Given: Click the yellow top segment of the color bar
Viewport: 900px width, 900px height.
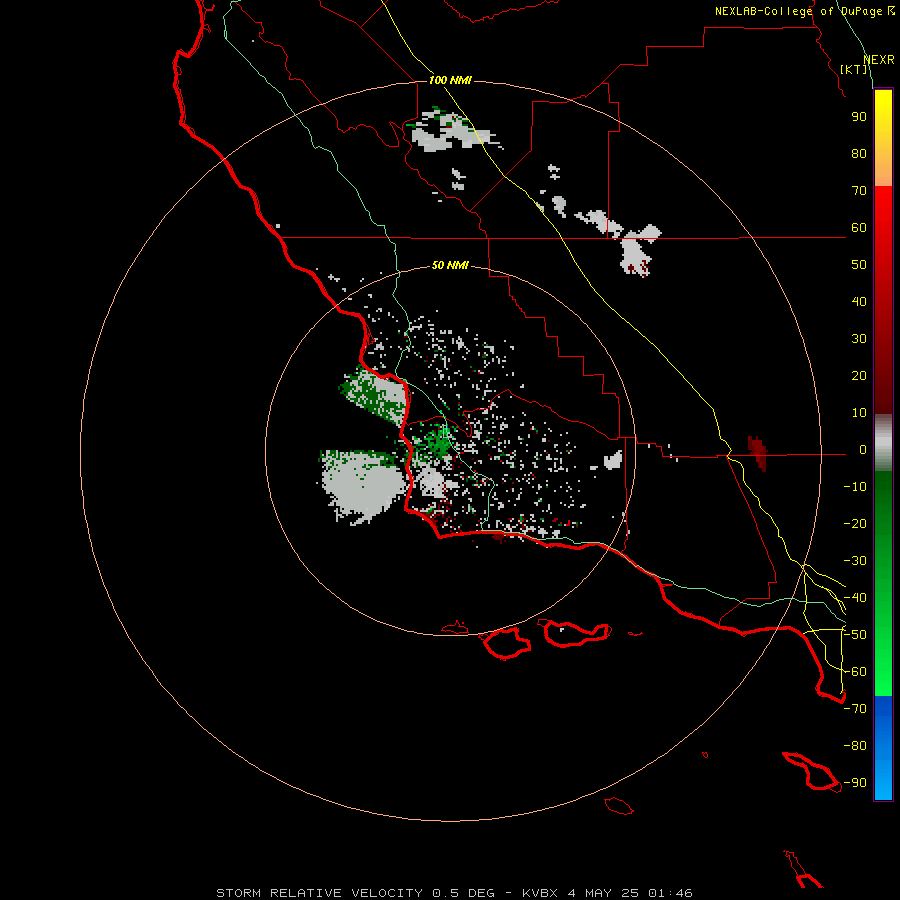Looking at the screenshot, I should pyautogui.click(x=883, y=138).
